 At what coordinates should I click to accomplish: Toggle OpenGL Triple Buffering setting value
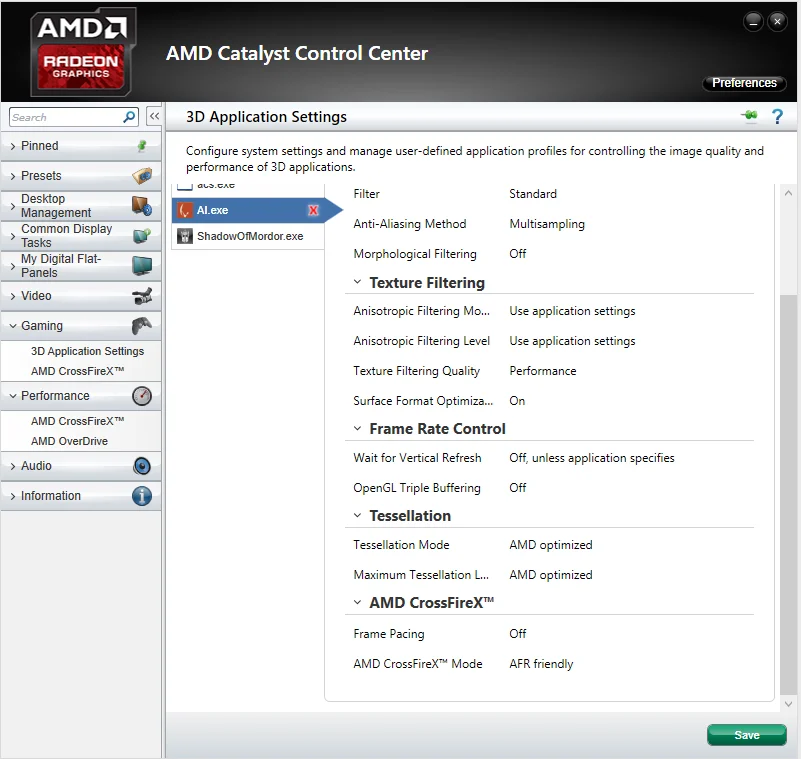click(517, 487)
